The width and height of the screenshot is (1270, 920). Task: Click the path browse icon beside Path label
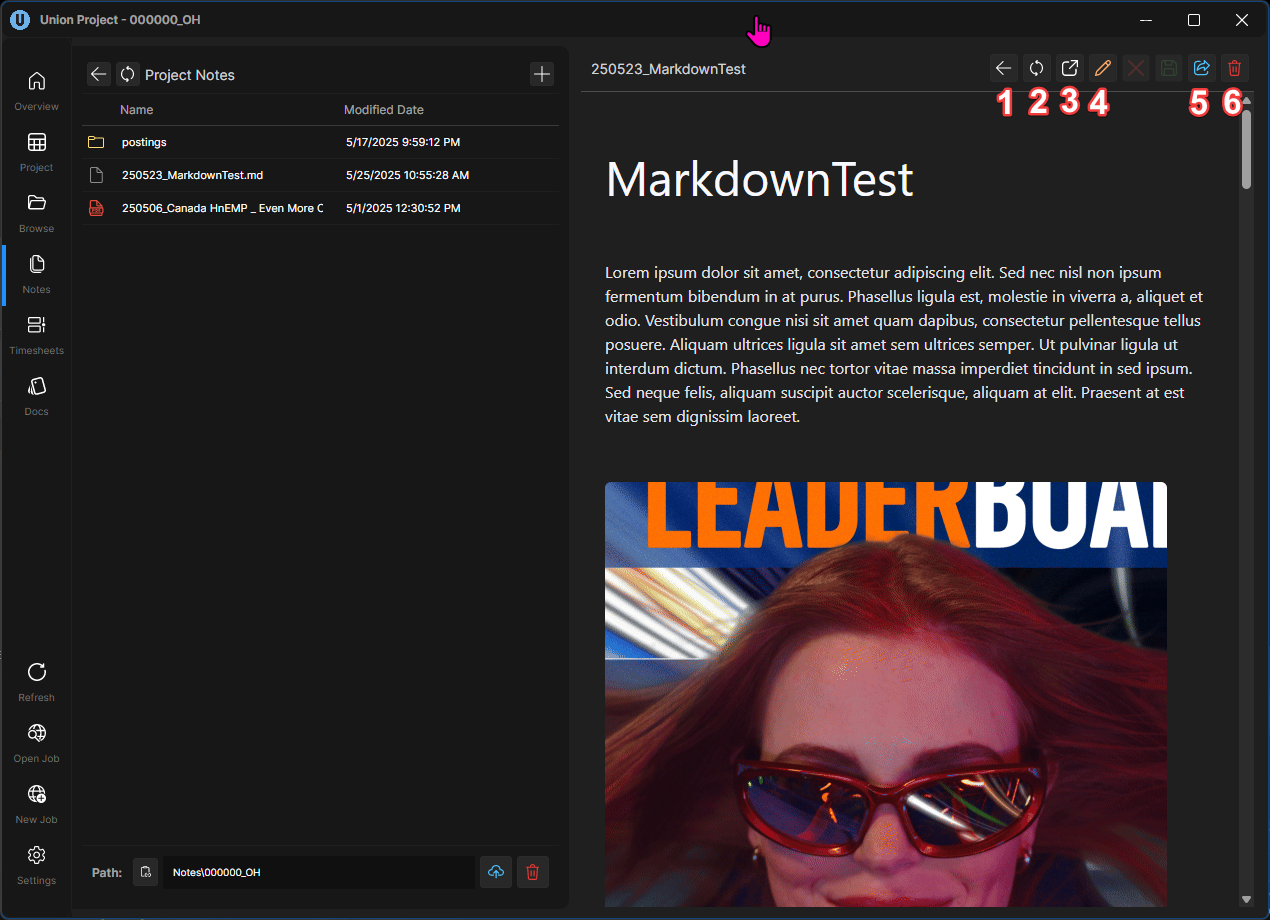tap(146, 872)
